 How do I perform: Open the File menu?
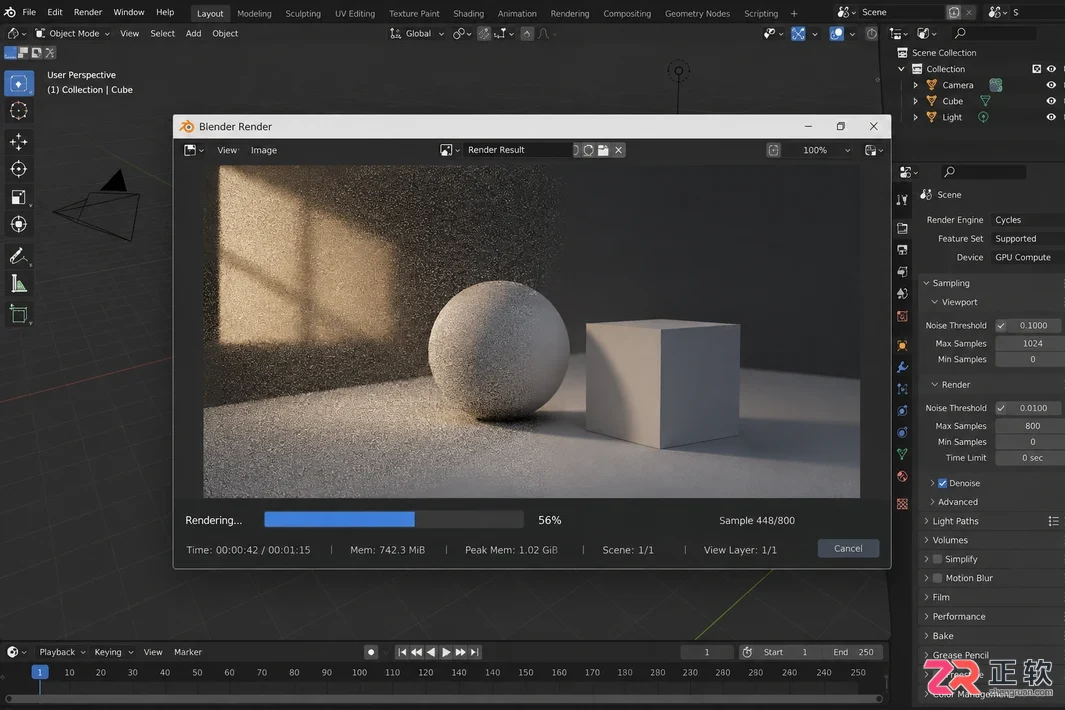point(29,12)
